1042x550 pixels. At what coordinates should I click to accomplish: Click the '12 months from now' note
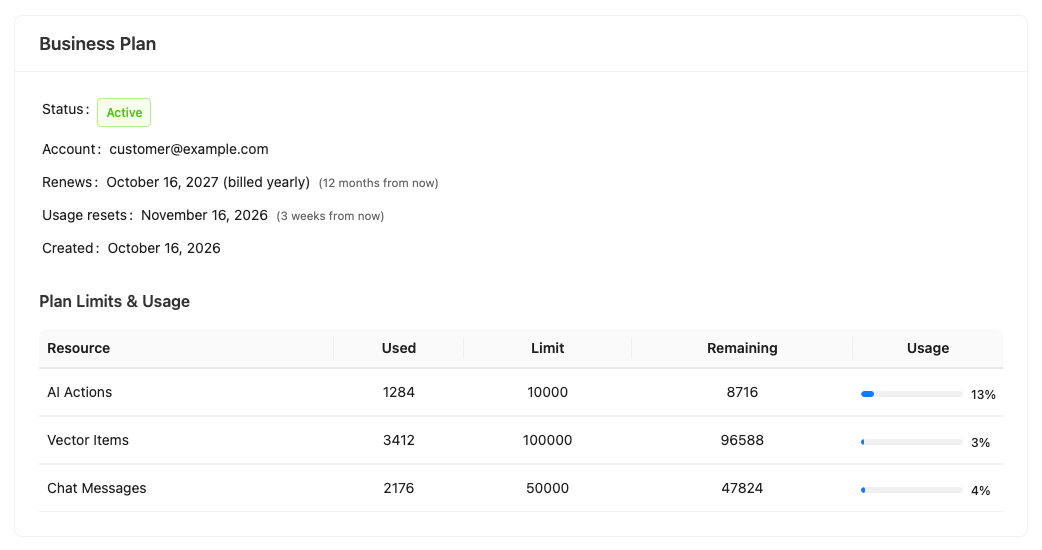[378, 183]
